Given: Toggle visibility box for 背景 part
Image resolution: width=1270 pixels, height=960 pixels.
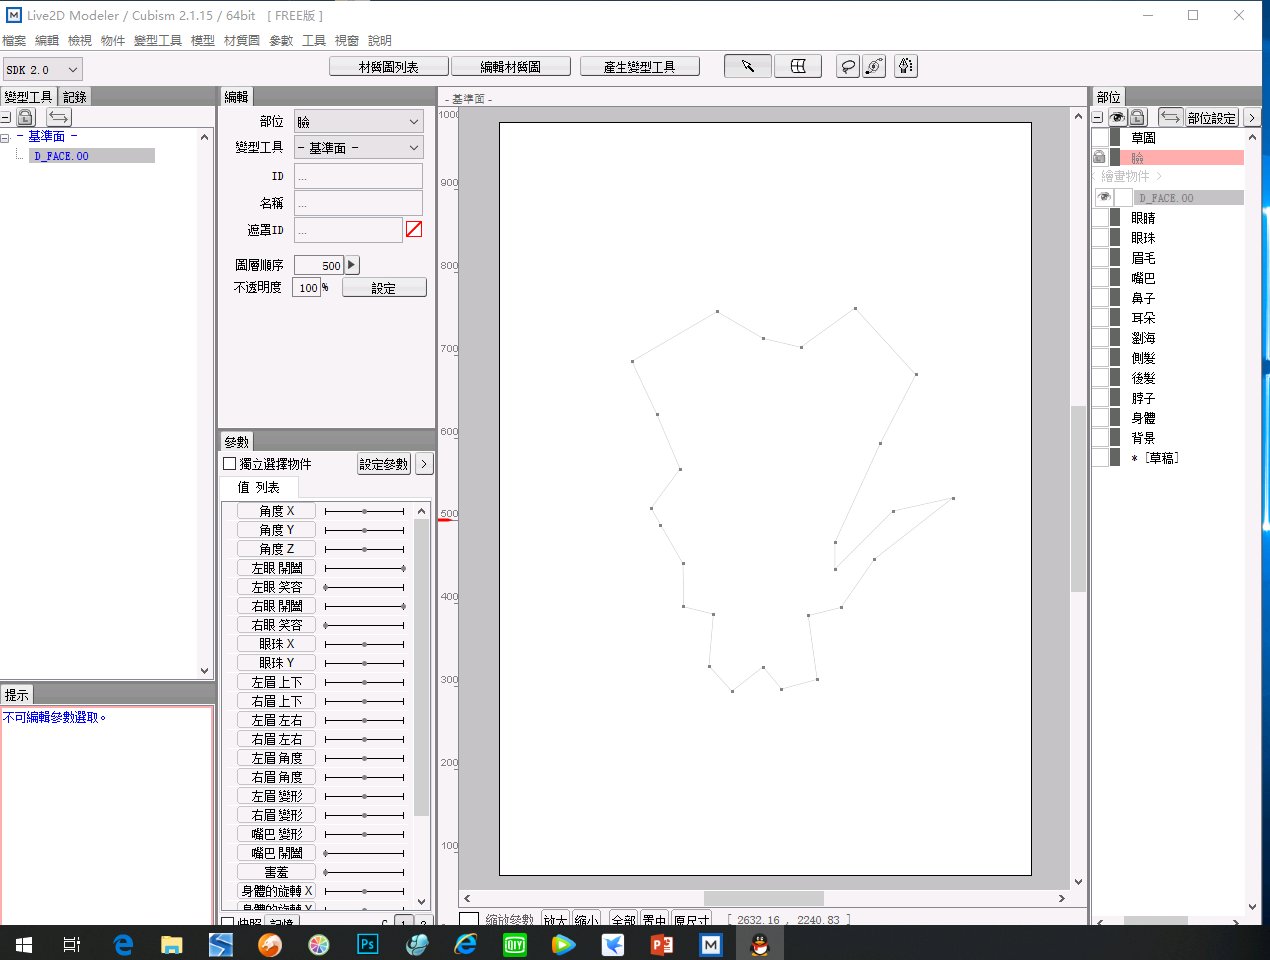Looking at the screenshot, I should pyautogui.click(x=1100, y=437).
